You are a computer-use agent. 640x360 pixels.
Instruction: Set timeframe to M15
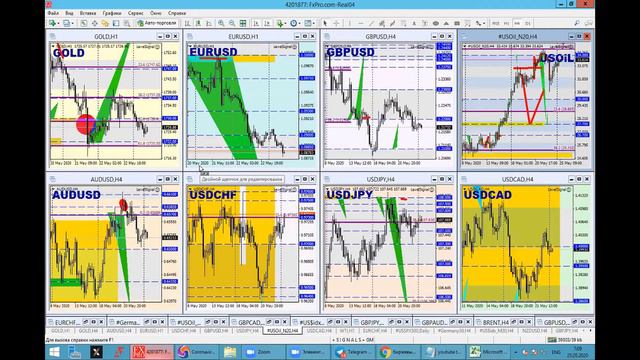pos(496,23)
